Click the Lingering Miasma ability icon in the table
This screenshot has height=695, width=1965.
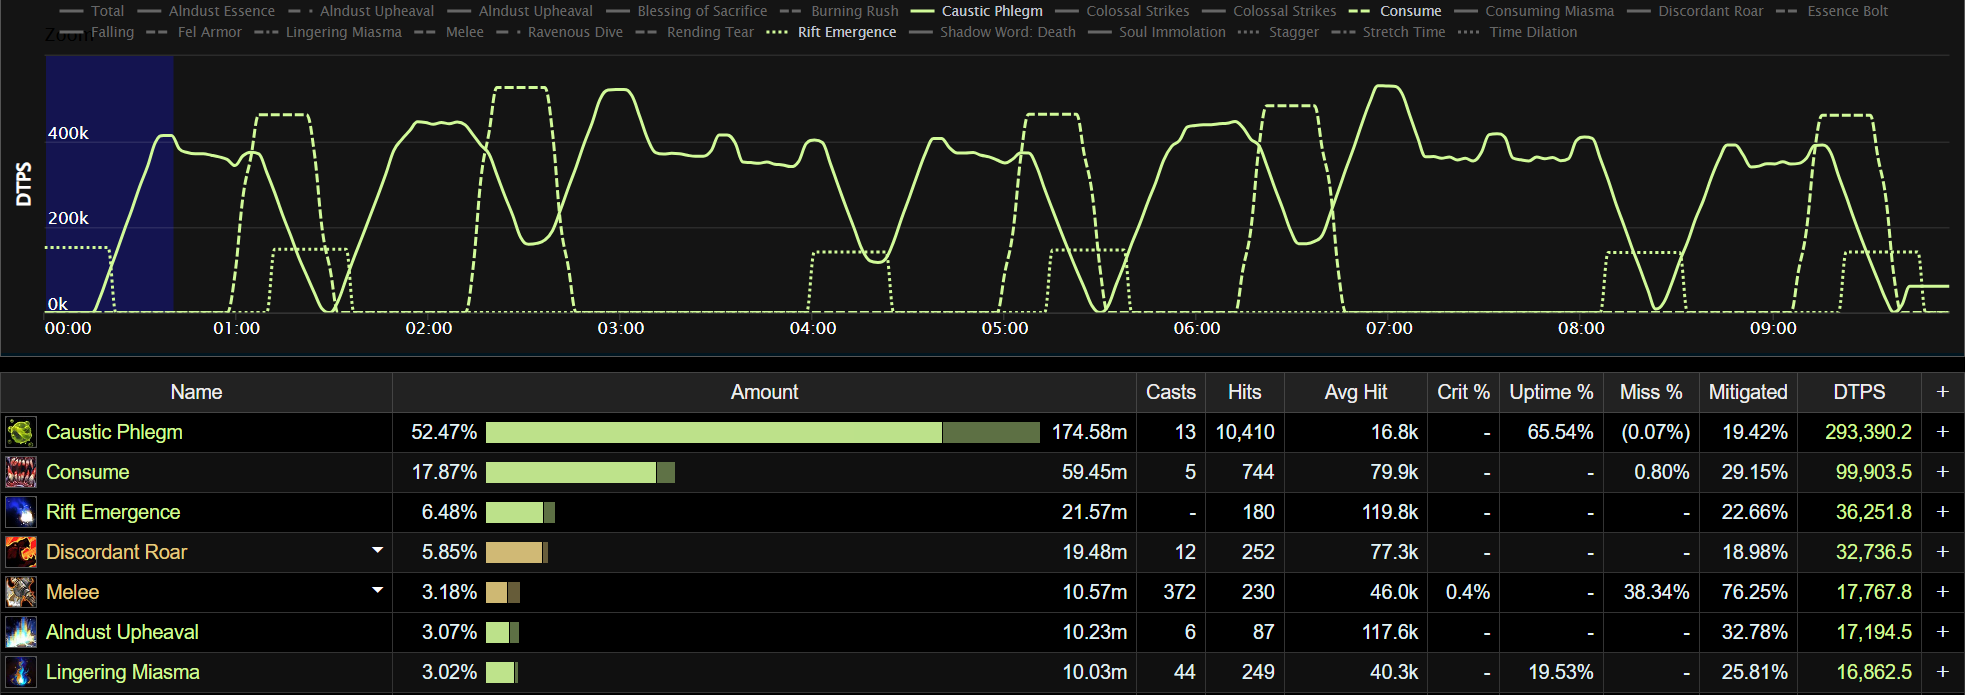click(x=20, y=672)
